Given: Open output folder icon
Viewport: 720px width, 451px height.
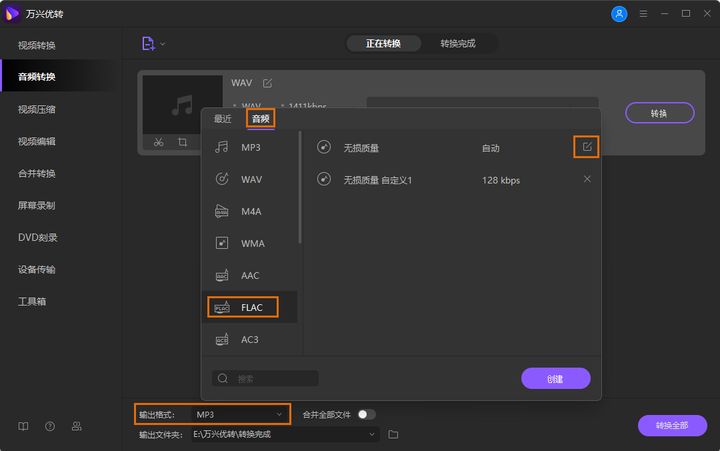Looking at the screenshot, I should pos(393,434).
